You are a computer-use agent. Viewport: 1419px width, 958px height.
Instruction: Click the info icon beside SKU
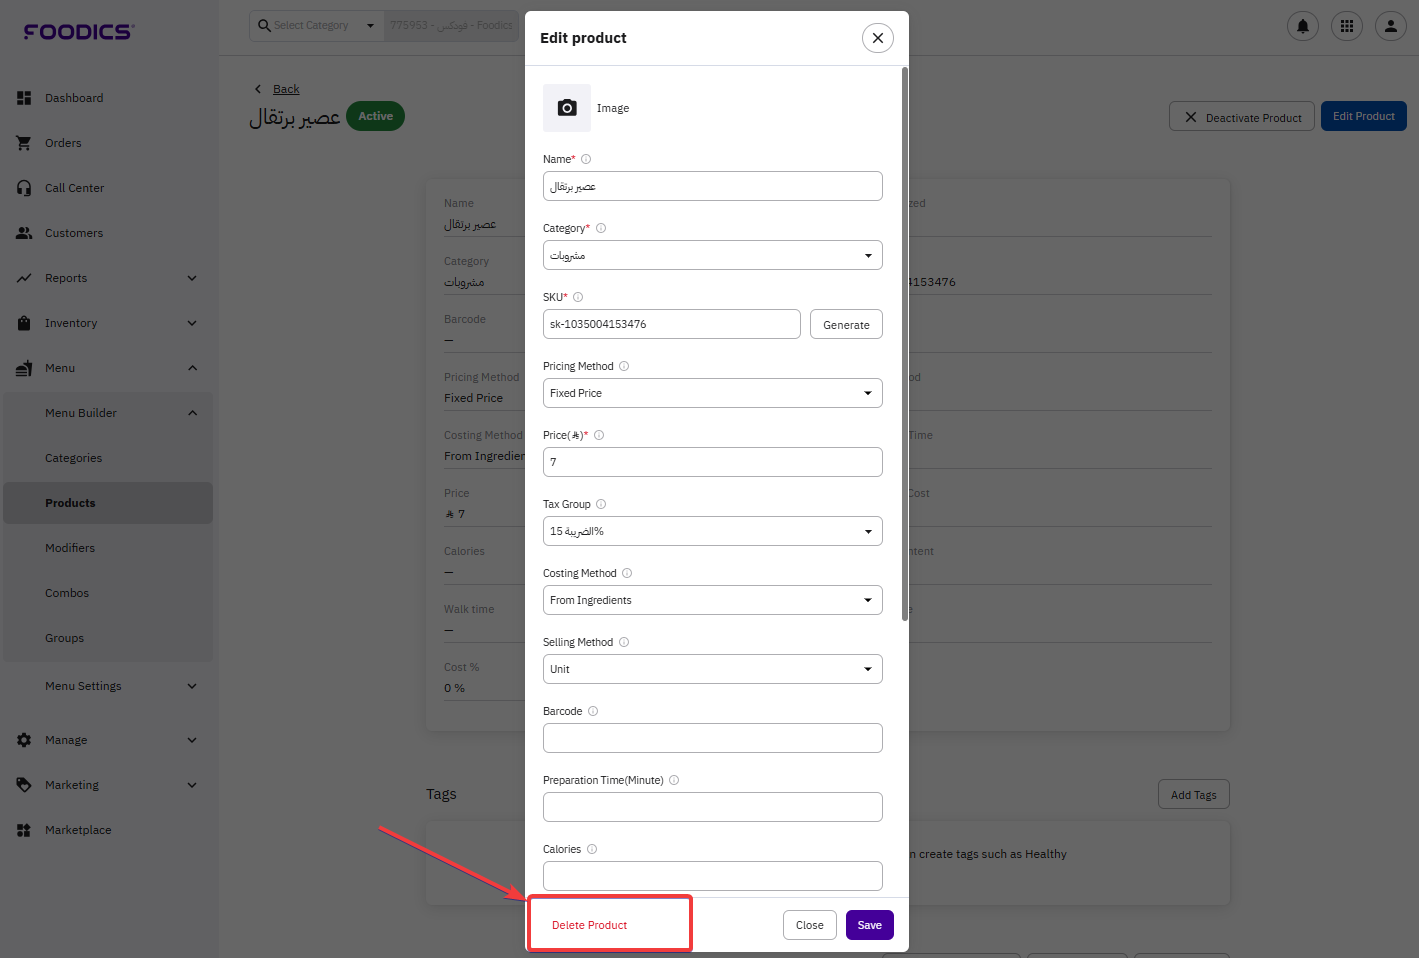pyautogui.click(x=578, y=297)
